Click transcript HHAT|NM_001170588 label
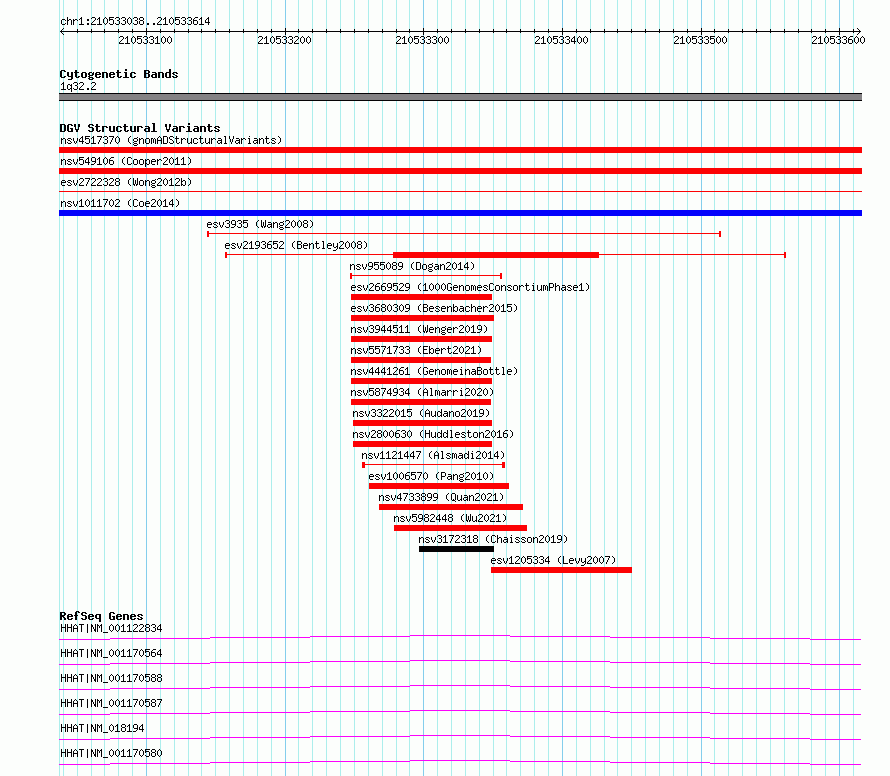 point(111,678)
